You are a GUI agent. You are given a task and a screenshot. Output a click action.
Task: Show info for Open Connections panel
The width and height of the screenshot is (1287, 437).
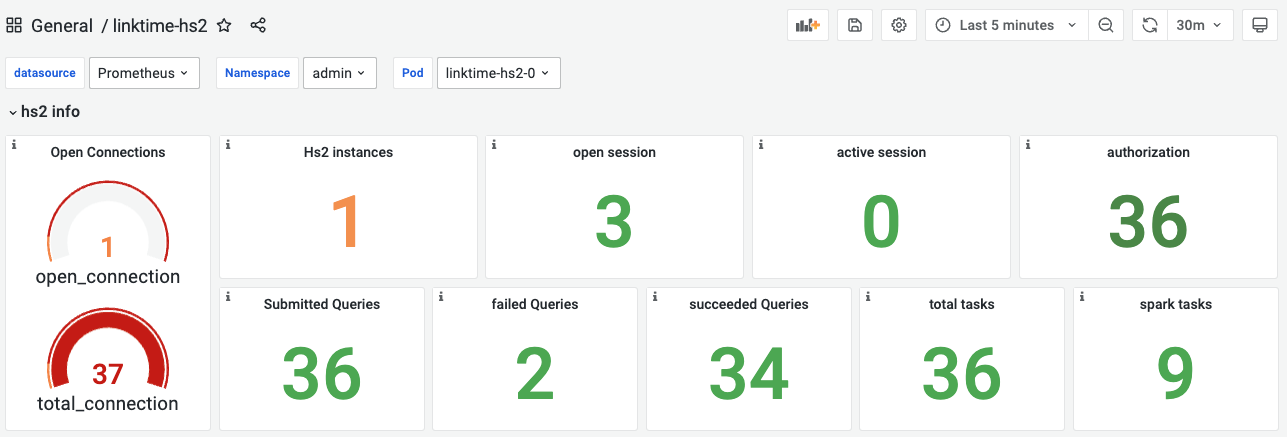point(14,145)
